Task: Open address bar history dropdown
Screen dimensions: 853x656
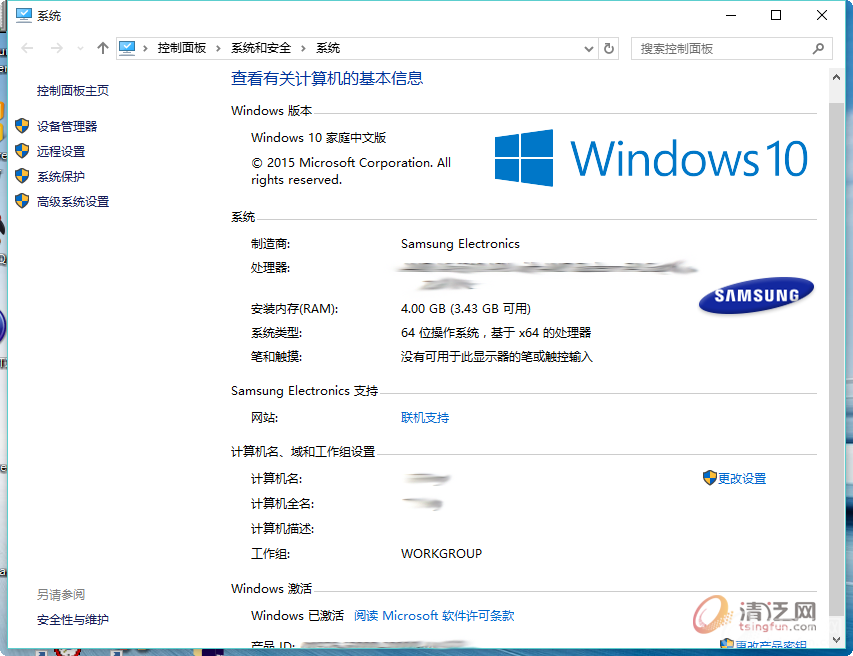Action: click(x=589, y=49)
